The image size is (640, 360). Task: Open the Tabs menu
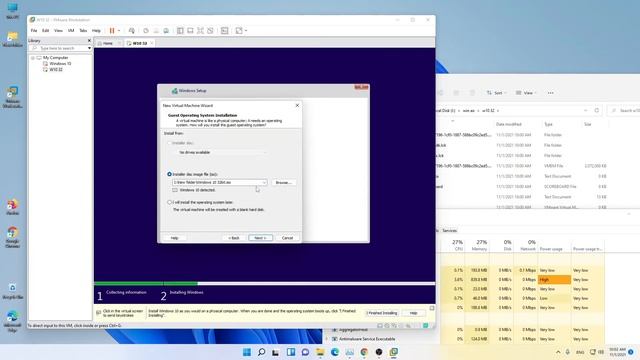tap(83, 31)
